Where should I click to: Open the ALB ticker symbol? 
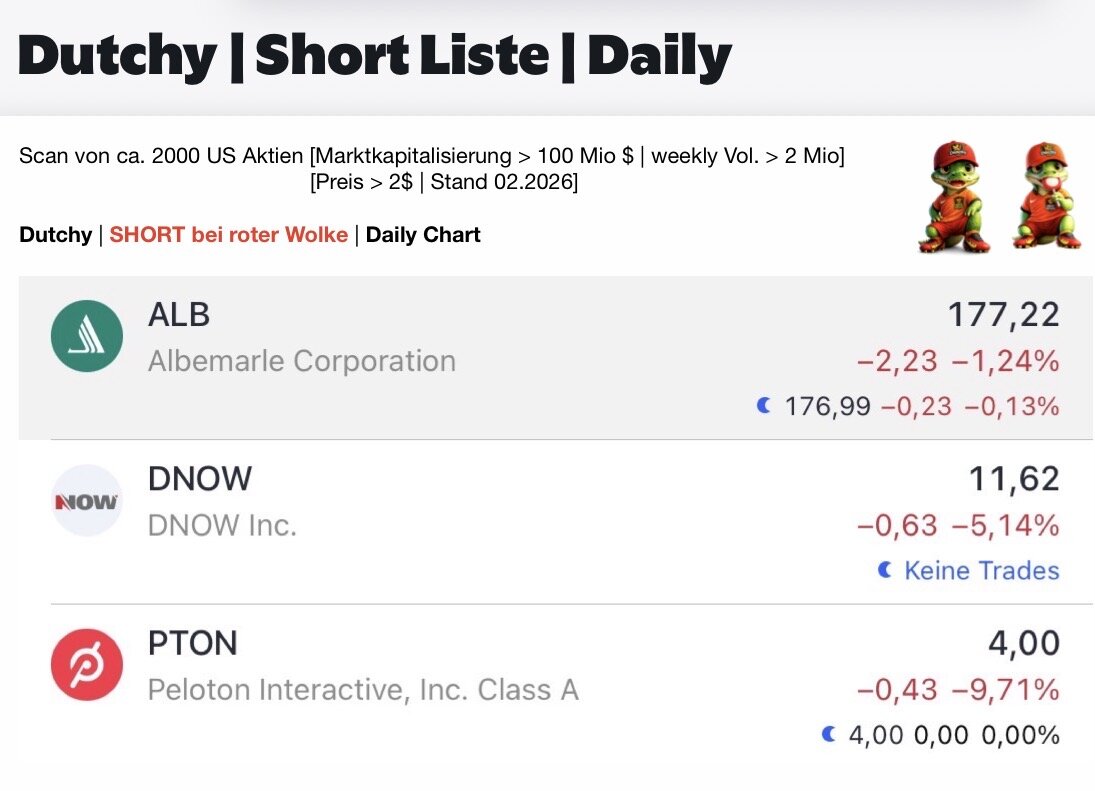tap(179, 314)
